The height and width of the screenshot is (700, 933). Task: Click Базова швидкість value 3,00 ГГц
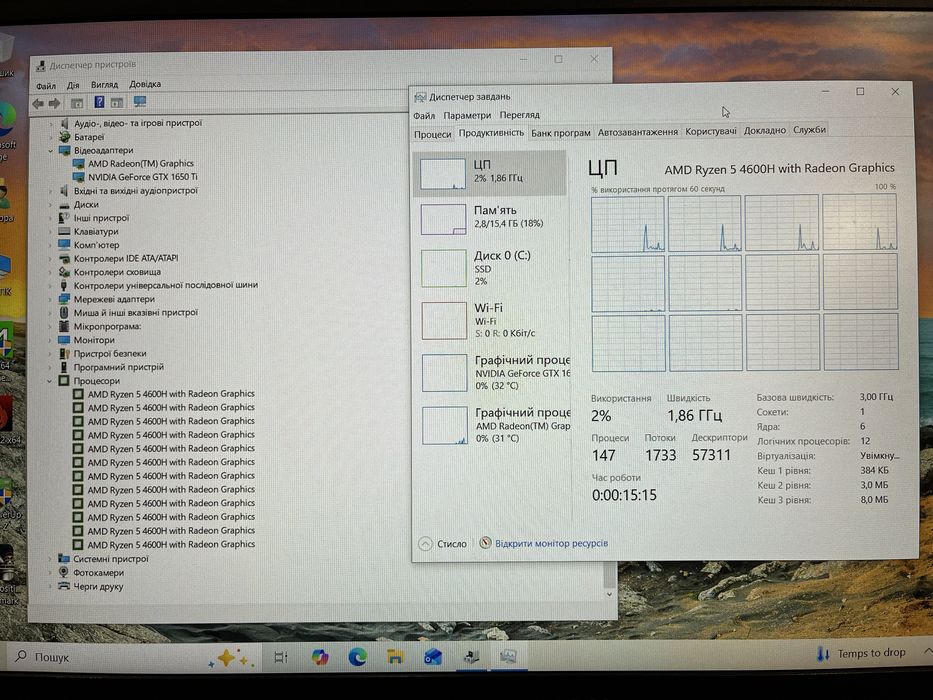tap(876, 397)
